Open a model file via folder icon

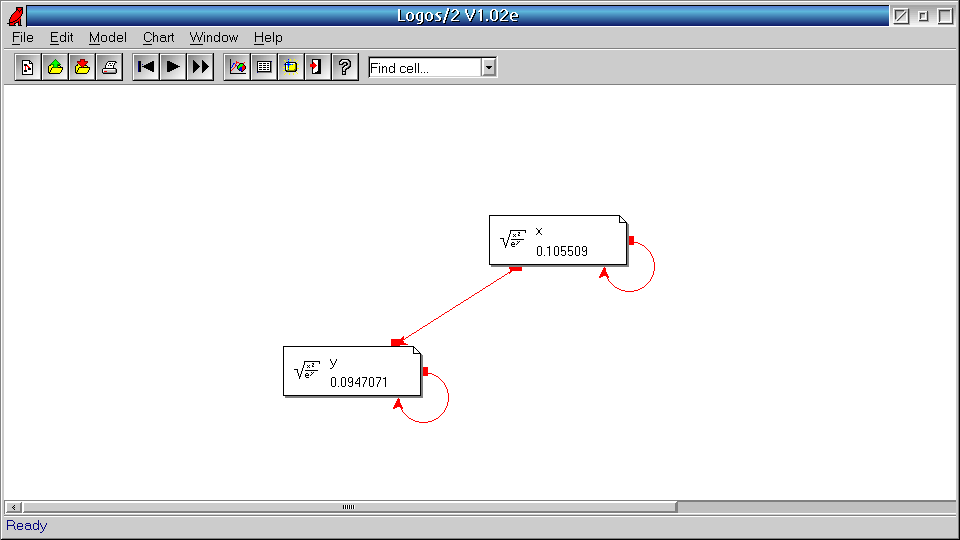[55, 67]
